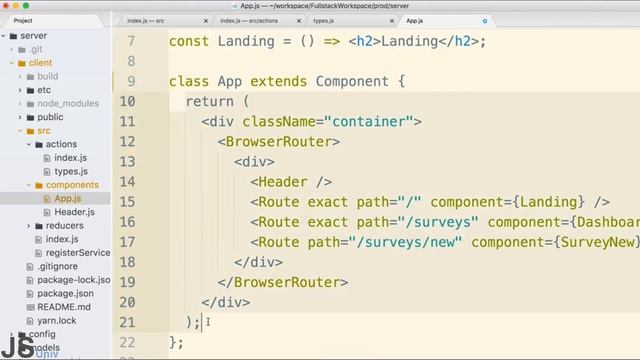This screenshot has width=640, height=360.
Task: Click file icon beside .gitignore
Action: tap(30, 267)
